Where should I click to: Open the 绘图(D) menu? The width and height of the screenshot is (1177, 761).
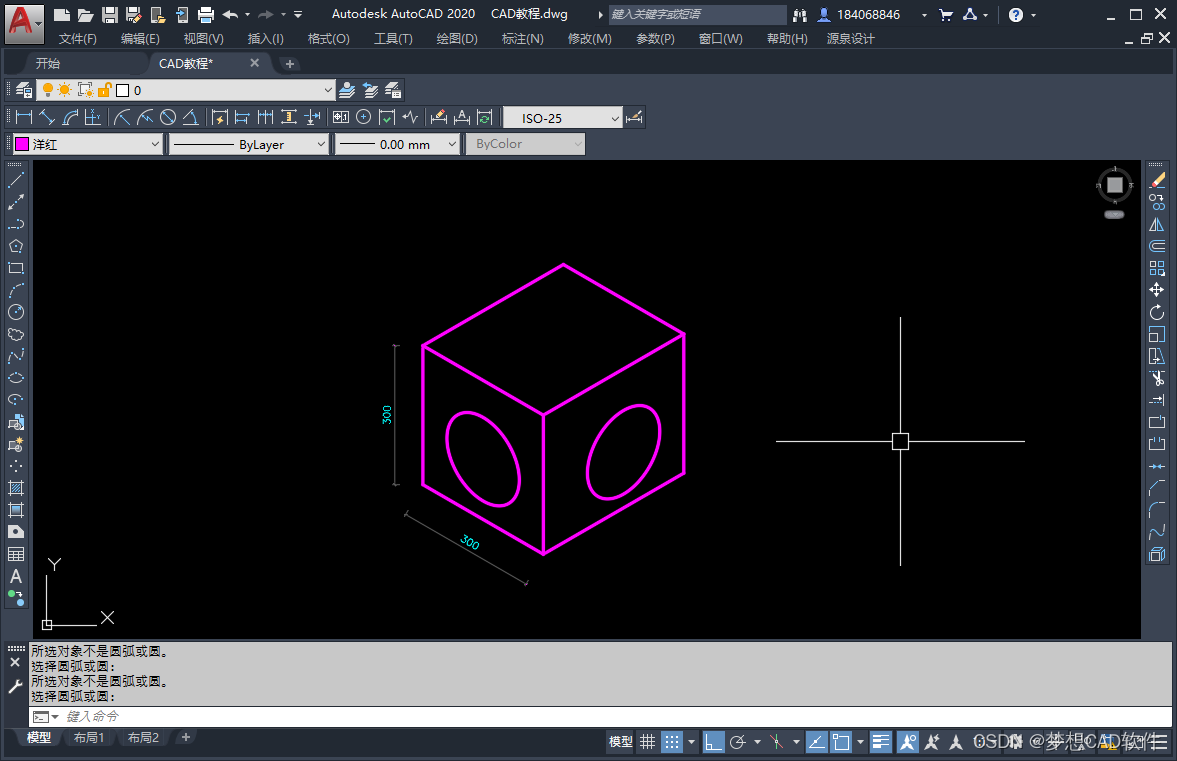coord(456,38)
